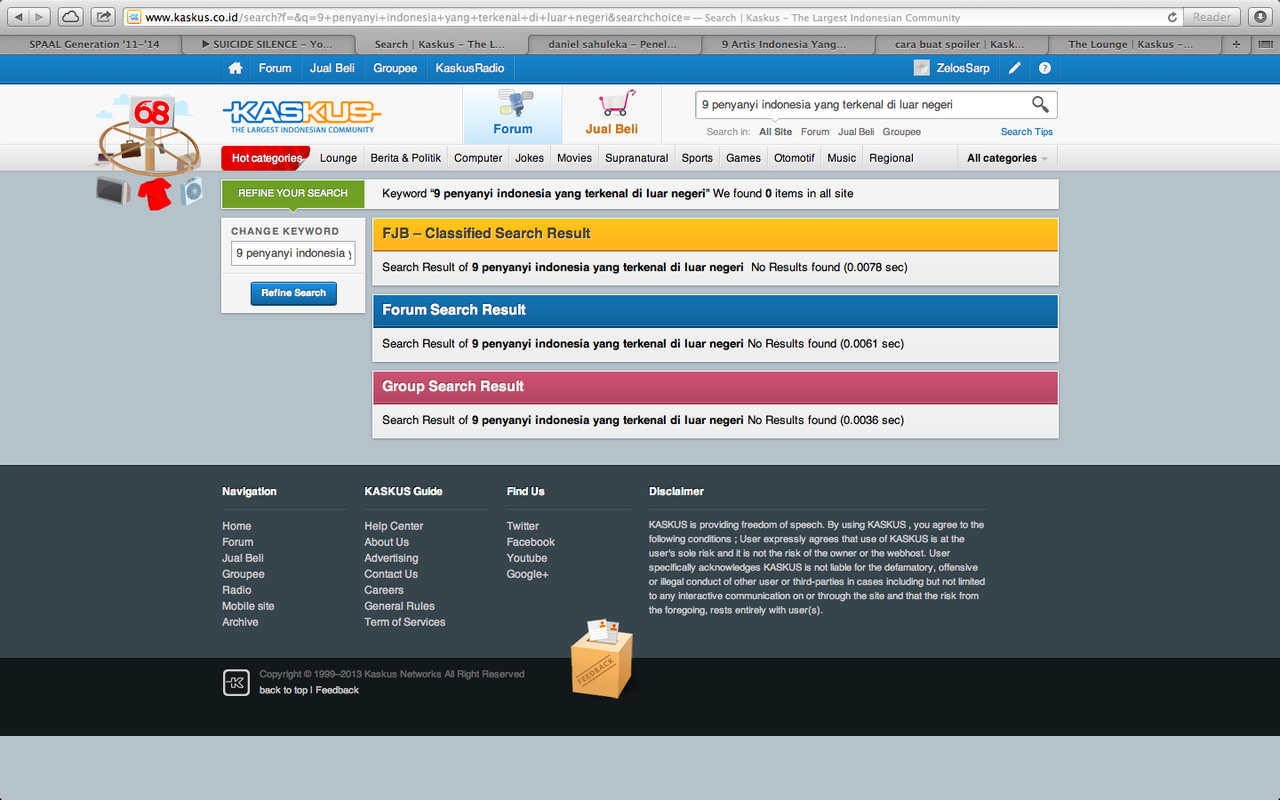Screen dimensions: 1280x800
Task: Click the Kaskus logo
Action: (301, 116)
